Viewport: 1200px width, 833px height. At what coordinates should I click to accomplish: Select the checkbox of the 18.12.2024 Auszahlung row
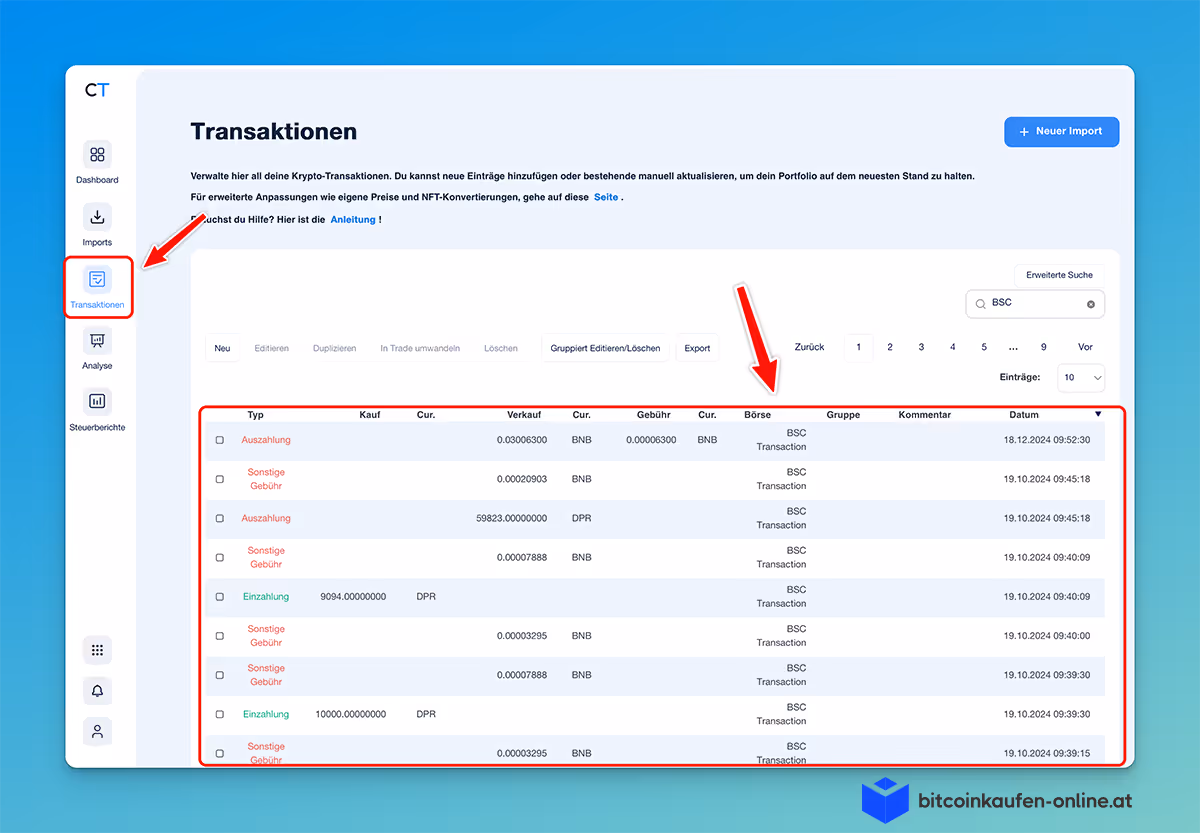click(220, 439)
